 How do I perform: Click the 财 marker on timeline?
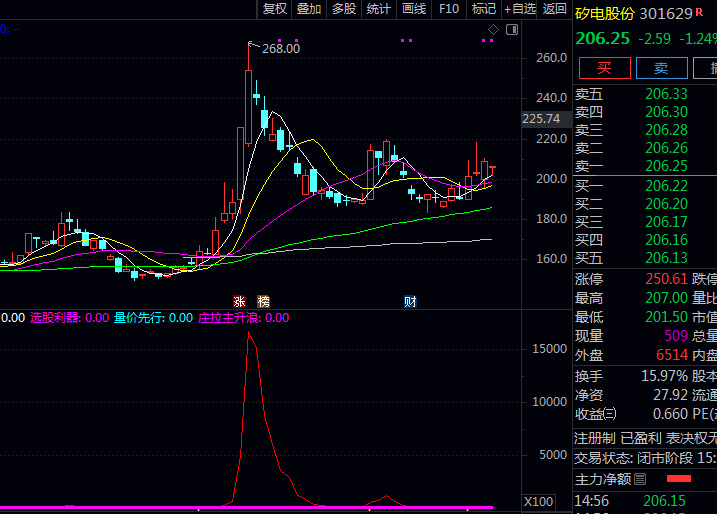click(x=410, y=301)
